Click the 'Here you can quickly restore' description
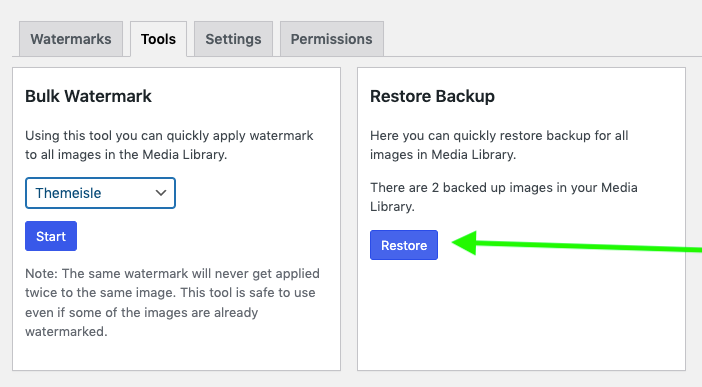 click(499, 145)
